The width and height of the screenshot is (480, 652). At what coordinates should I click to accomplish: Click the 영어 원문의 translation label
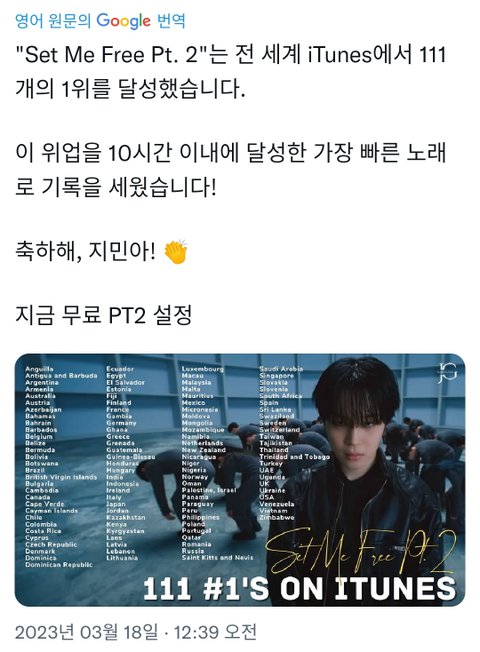pos(53,20)
